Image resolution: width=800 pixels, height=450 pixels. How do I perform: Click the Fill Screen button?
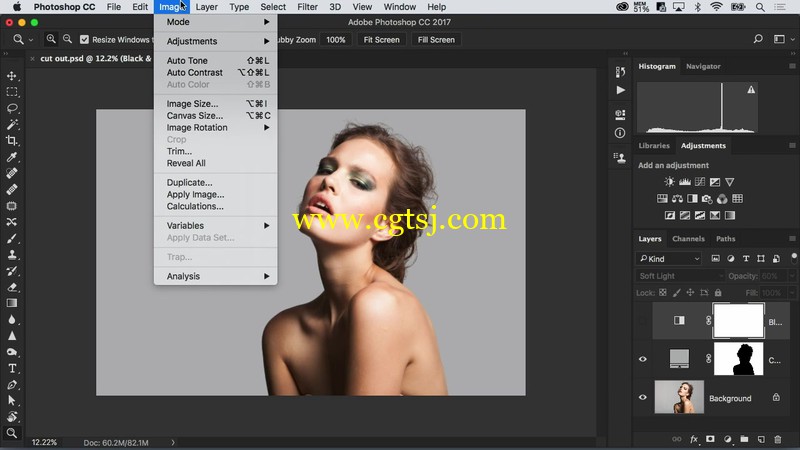(x=436, y=40)
